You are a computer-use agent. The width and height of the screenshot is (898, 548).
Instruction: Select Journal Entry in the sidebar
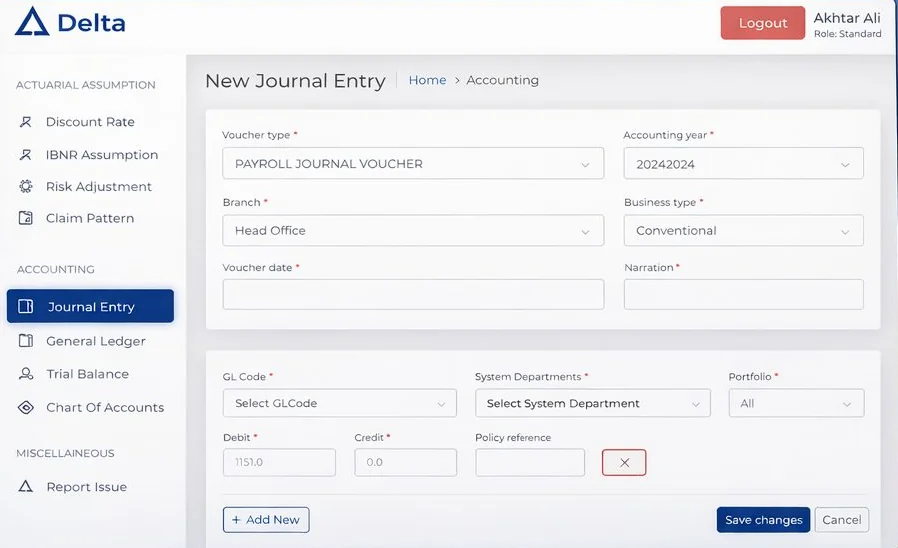pos(90,306)
